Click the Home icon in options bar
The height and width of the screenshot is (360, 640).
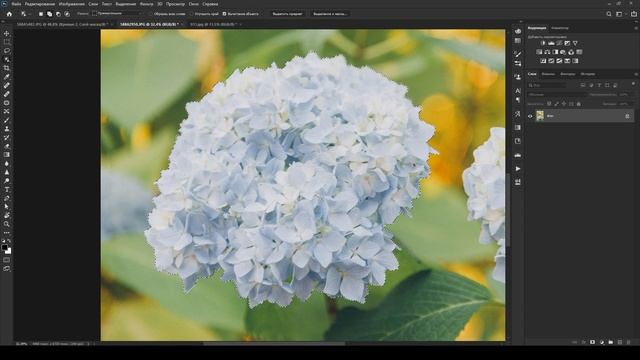[x=9, y=14]
